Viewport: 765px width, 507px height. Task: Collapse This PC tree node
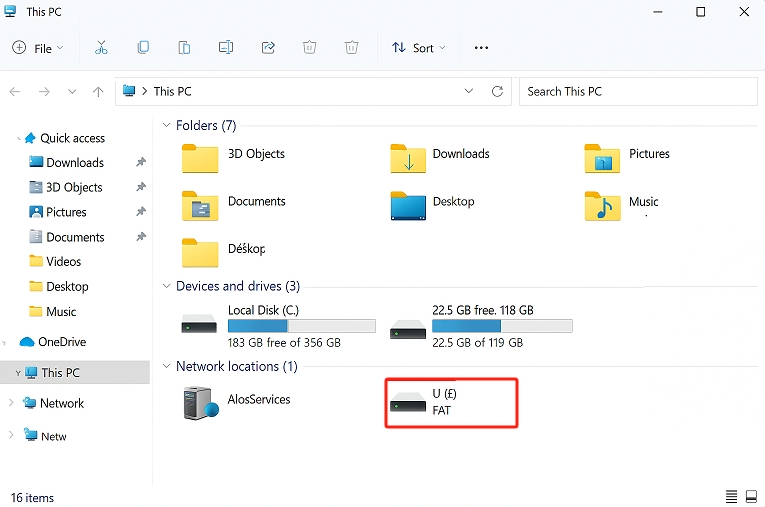point(18,373)
